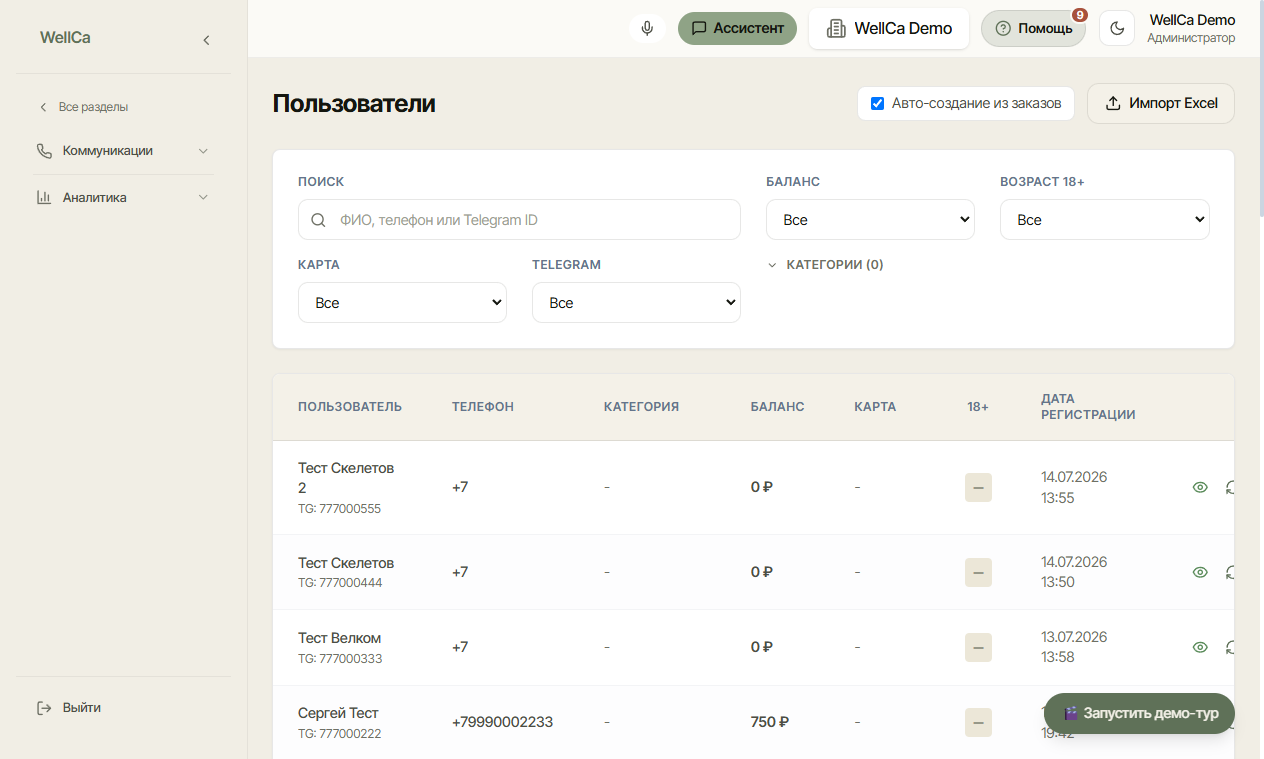The width and height of the screenshot is (1264, 759).
Task: Click the КАТЕГОРИЯ column header
Action: 641,407
